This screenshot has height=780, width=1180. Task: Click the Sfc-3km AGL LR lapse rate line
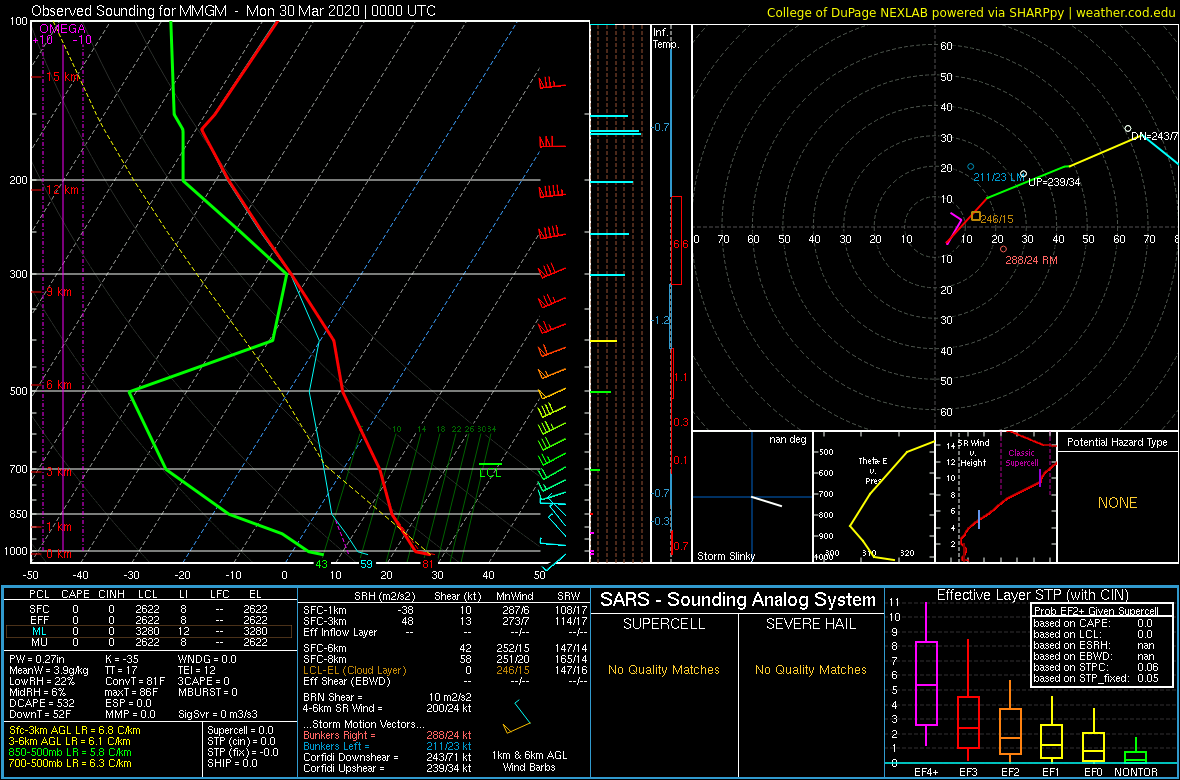point(75,730)
